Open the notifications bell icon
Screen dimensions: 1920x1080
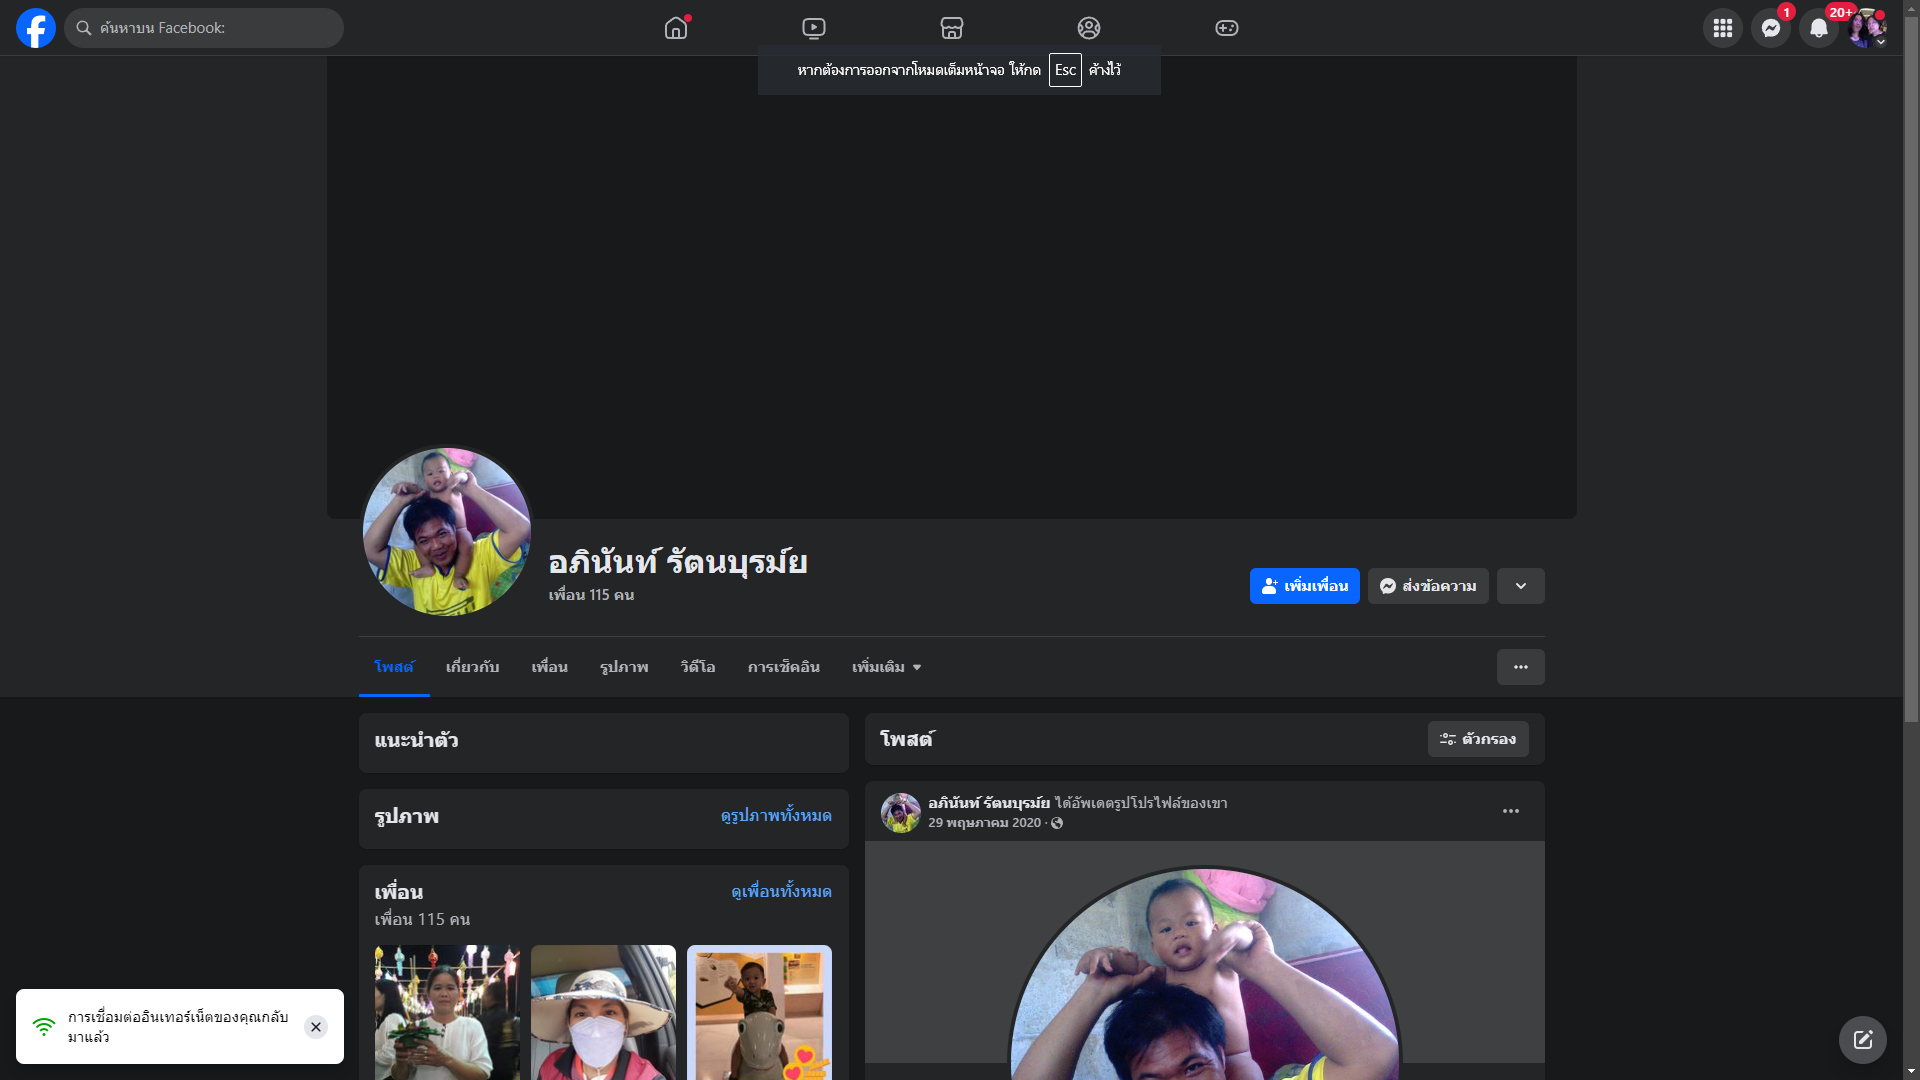click(1819, 28)
